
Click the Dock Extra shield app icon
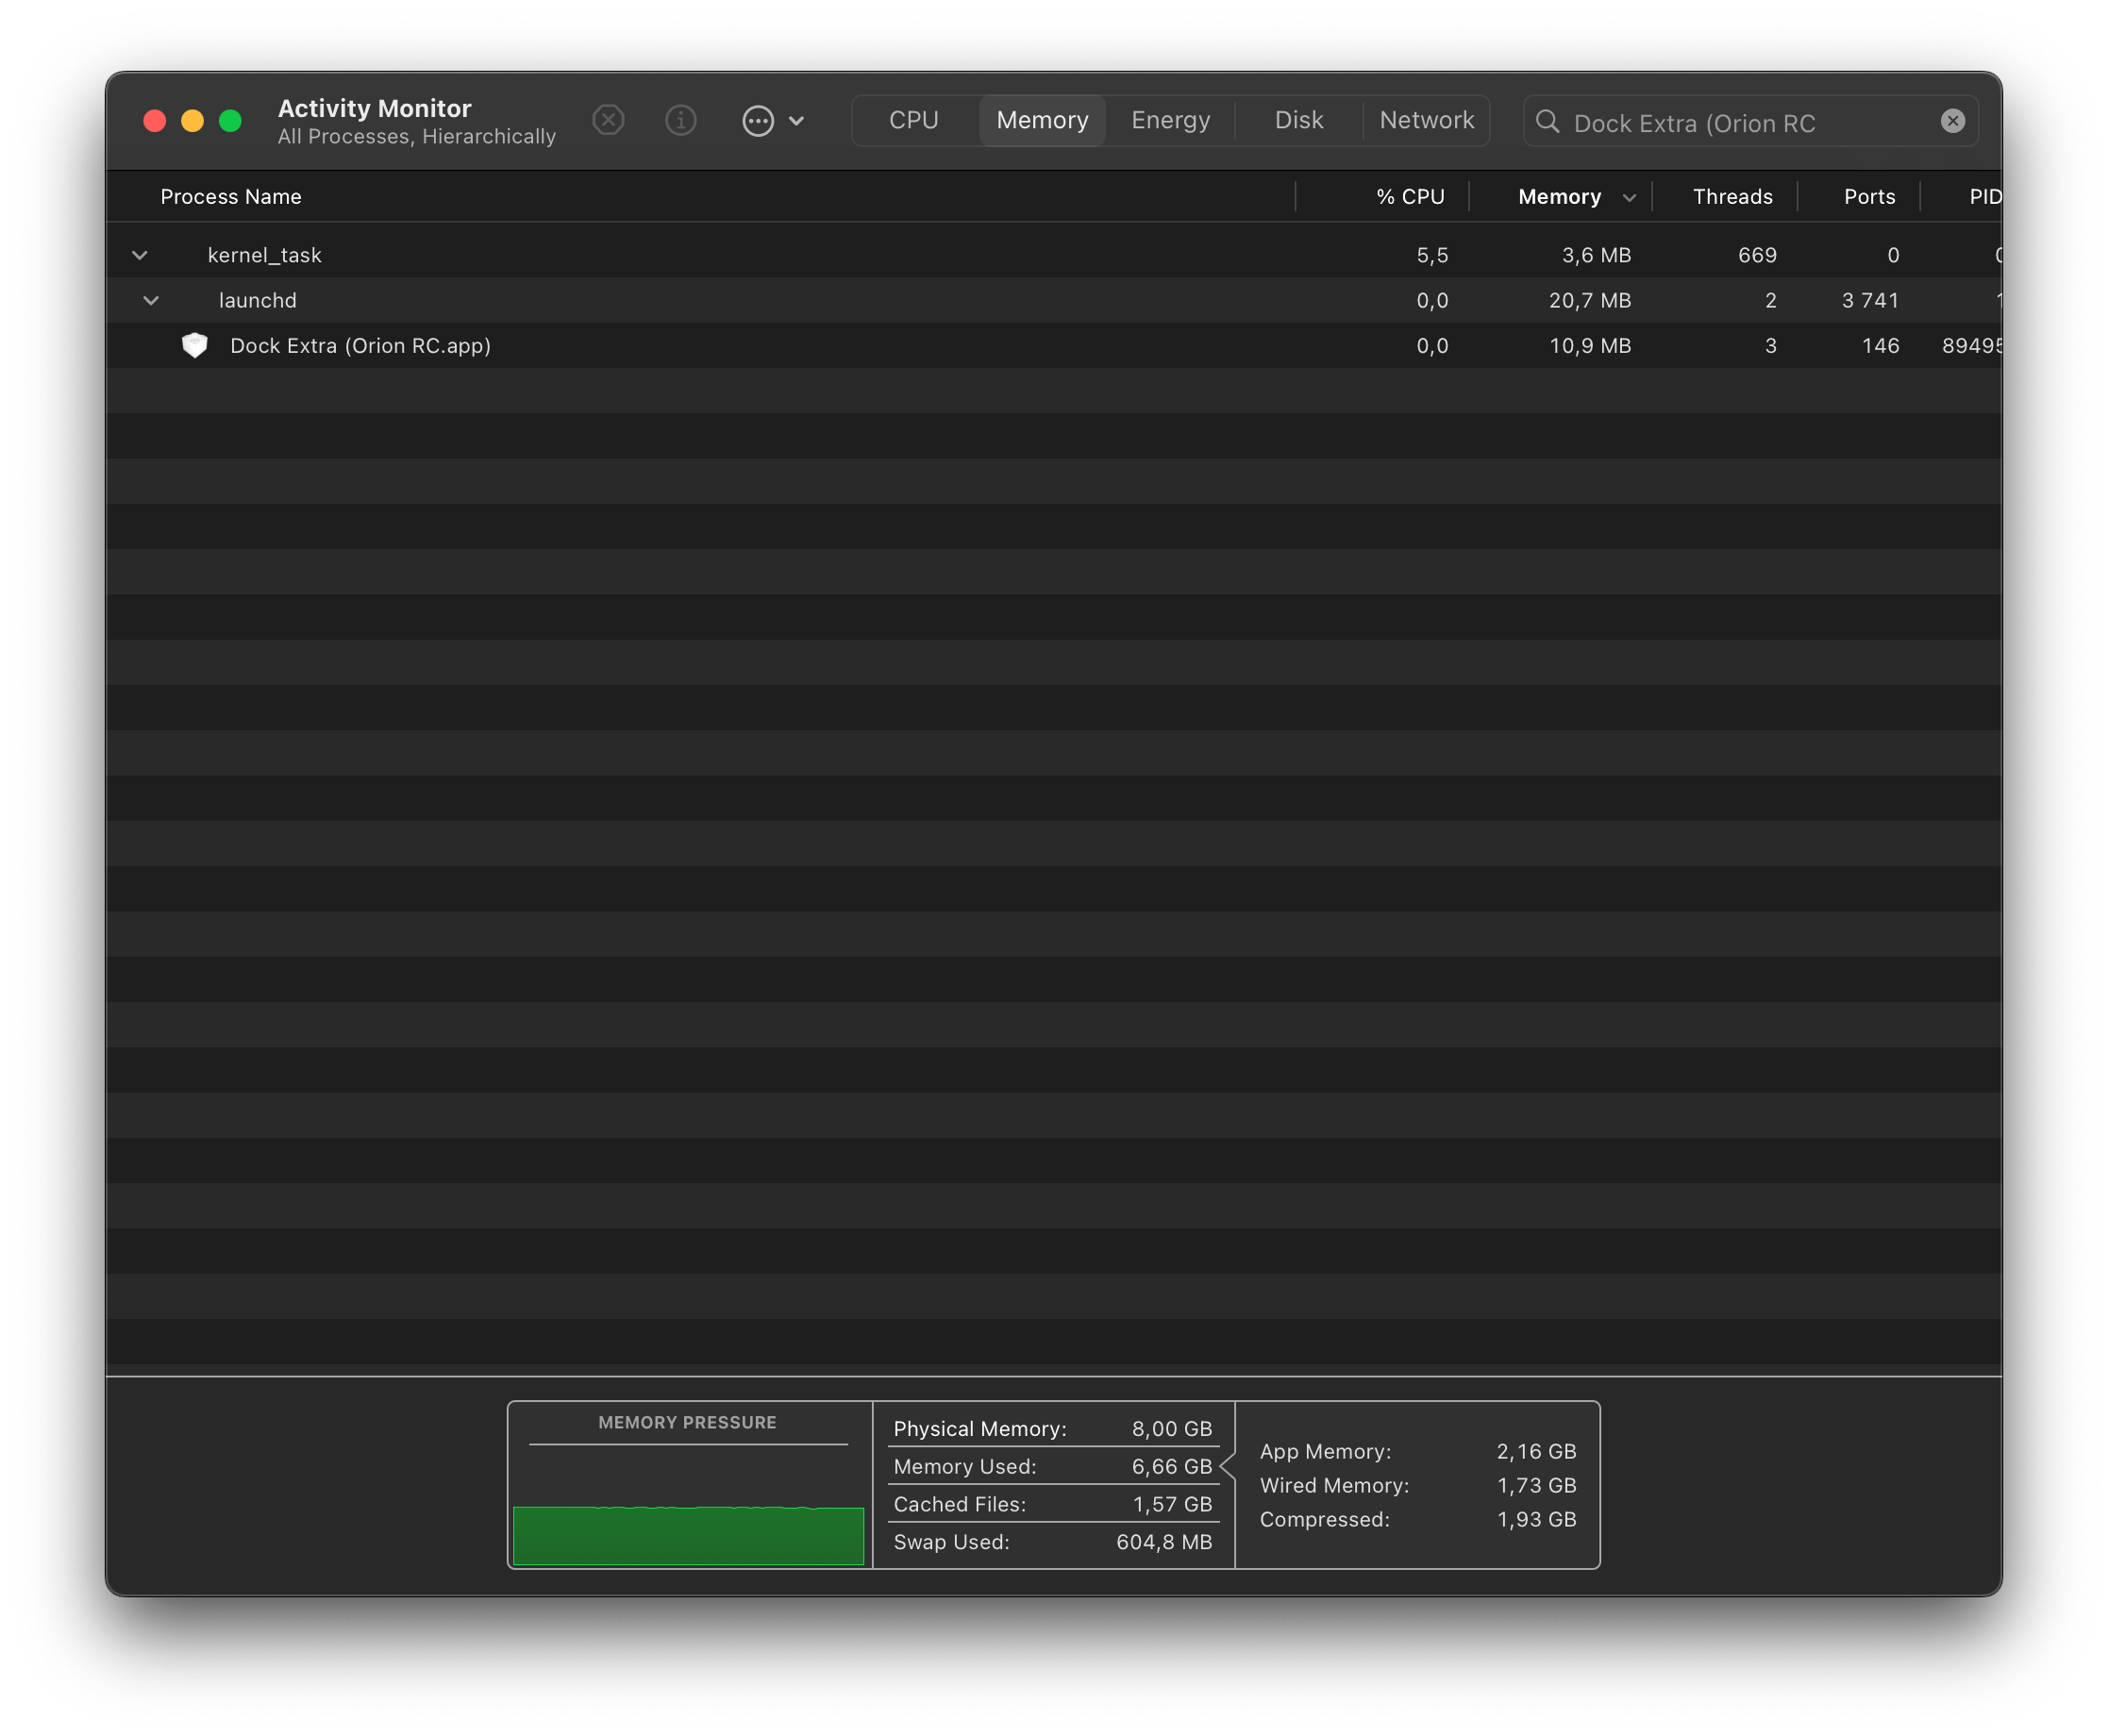[x=195, y=346]
